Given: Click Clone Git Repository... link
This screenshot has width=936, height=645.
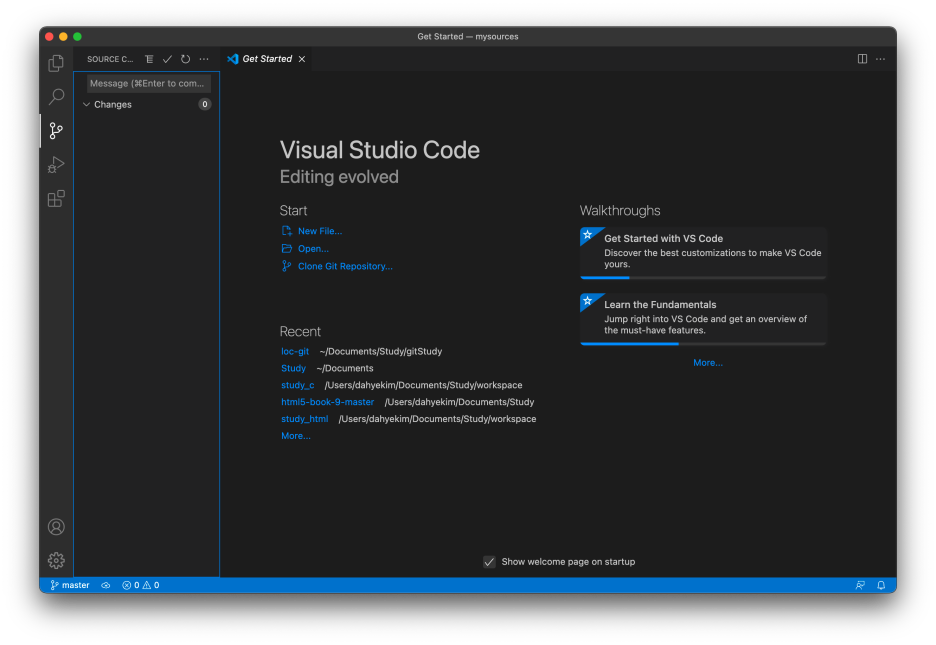Looking at the screenshot, I should (345, 266).
